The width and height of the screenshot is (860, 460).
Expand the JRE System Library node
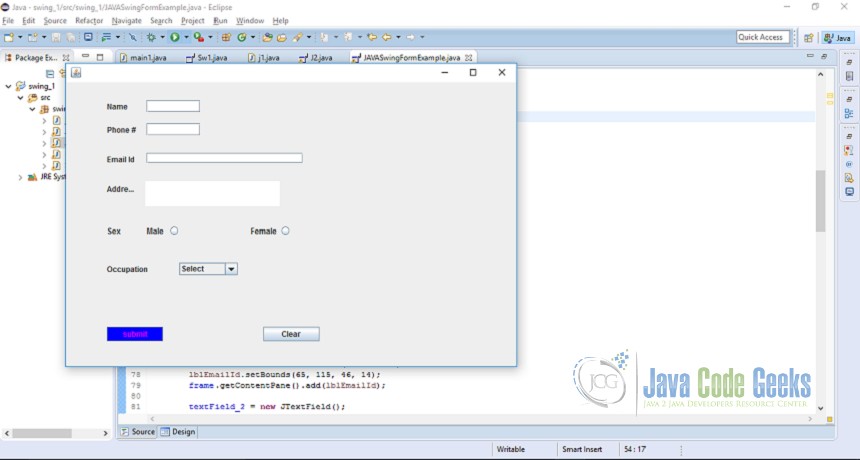click(20, 177)
